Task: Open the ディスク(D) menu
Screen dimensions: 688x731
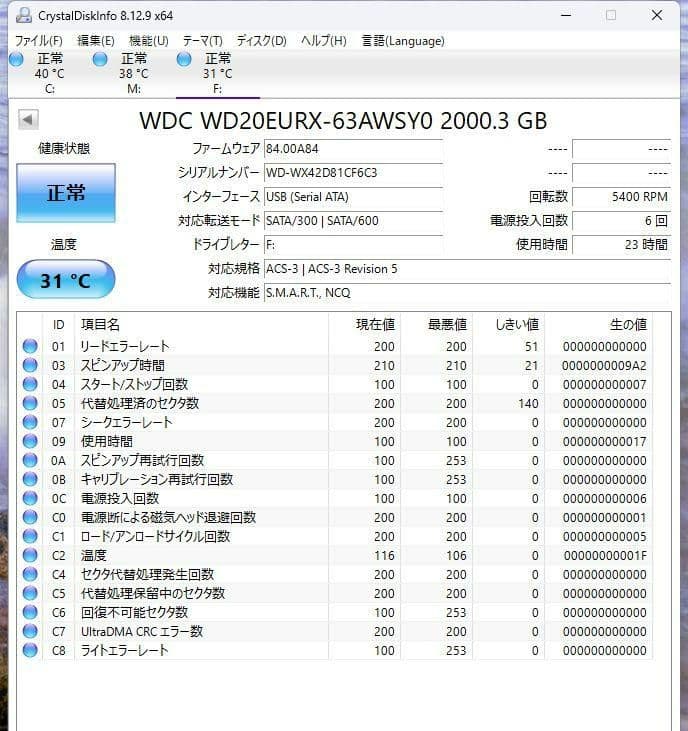Action: point(261,41)
